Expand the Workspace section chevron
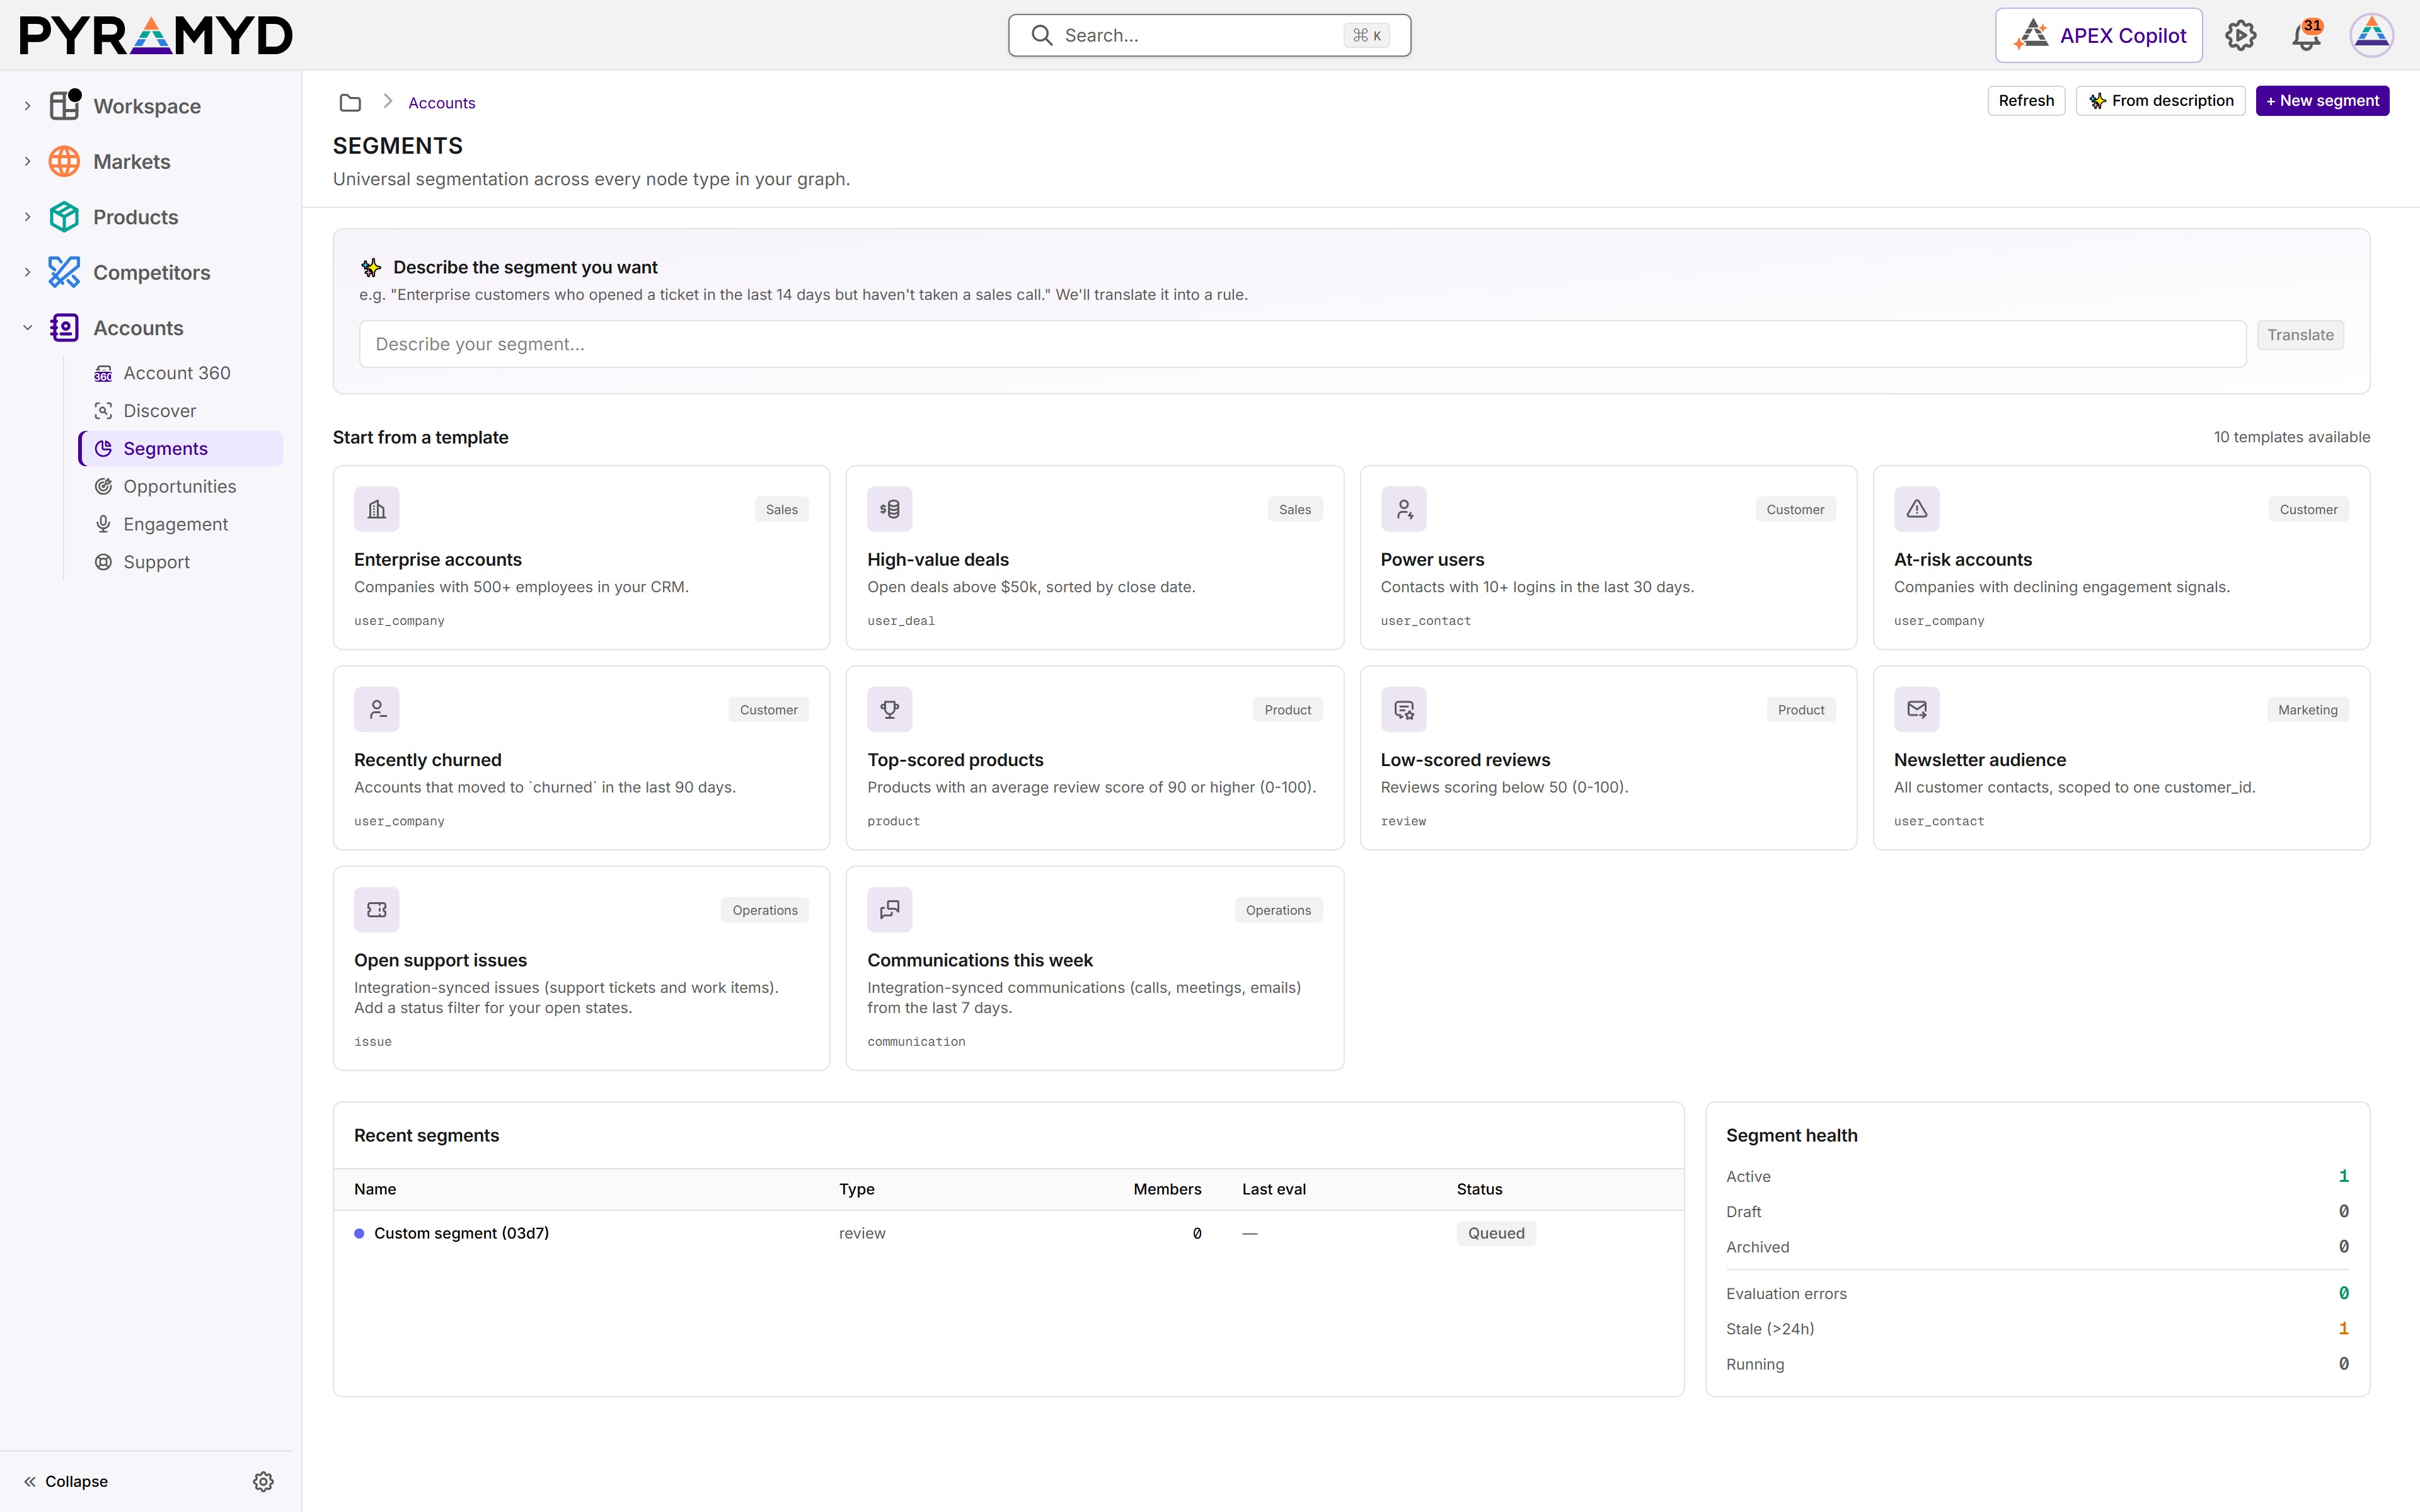The height and width of the screenshot is (1512, 2420). point(27,106)
